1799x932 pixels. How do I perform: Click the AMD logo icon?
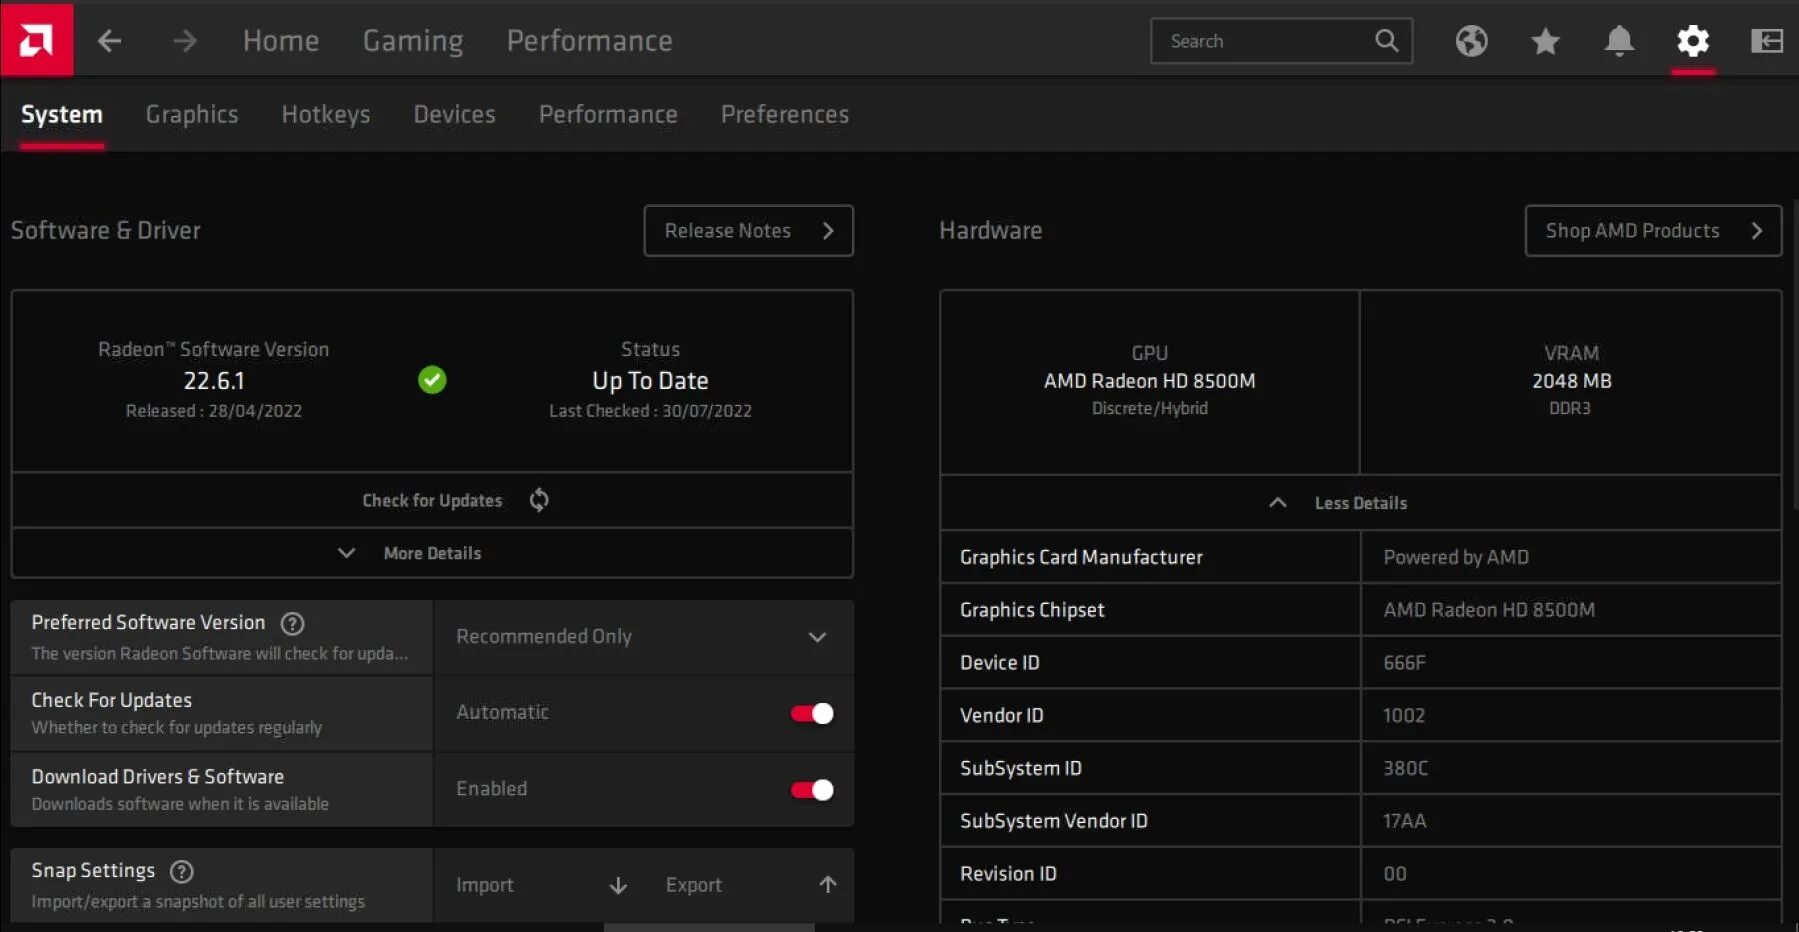[37, 39]
